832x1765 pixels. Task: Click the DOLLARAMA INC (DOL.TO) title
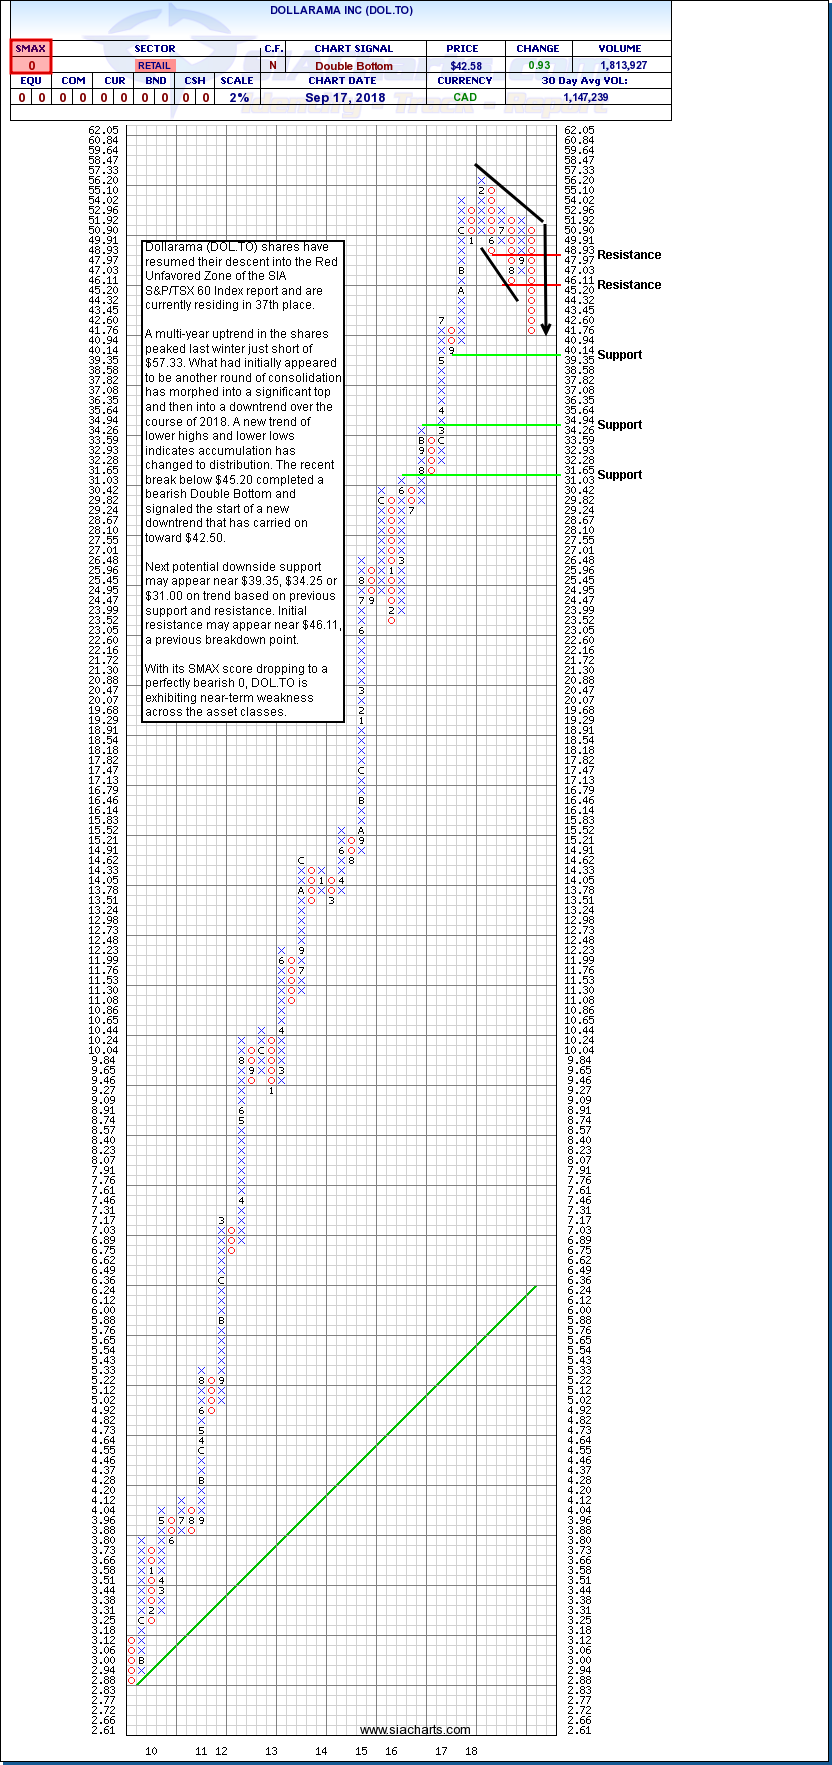(341, 11)
